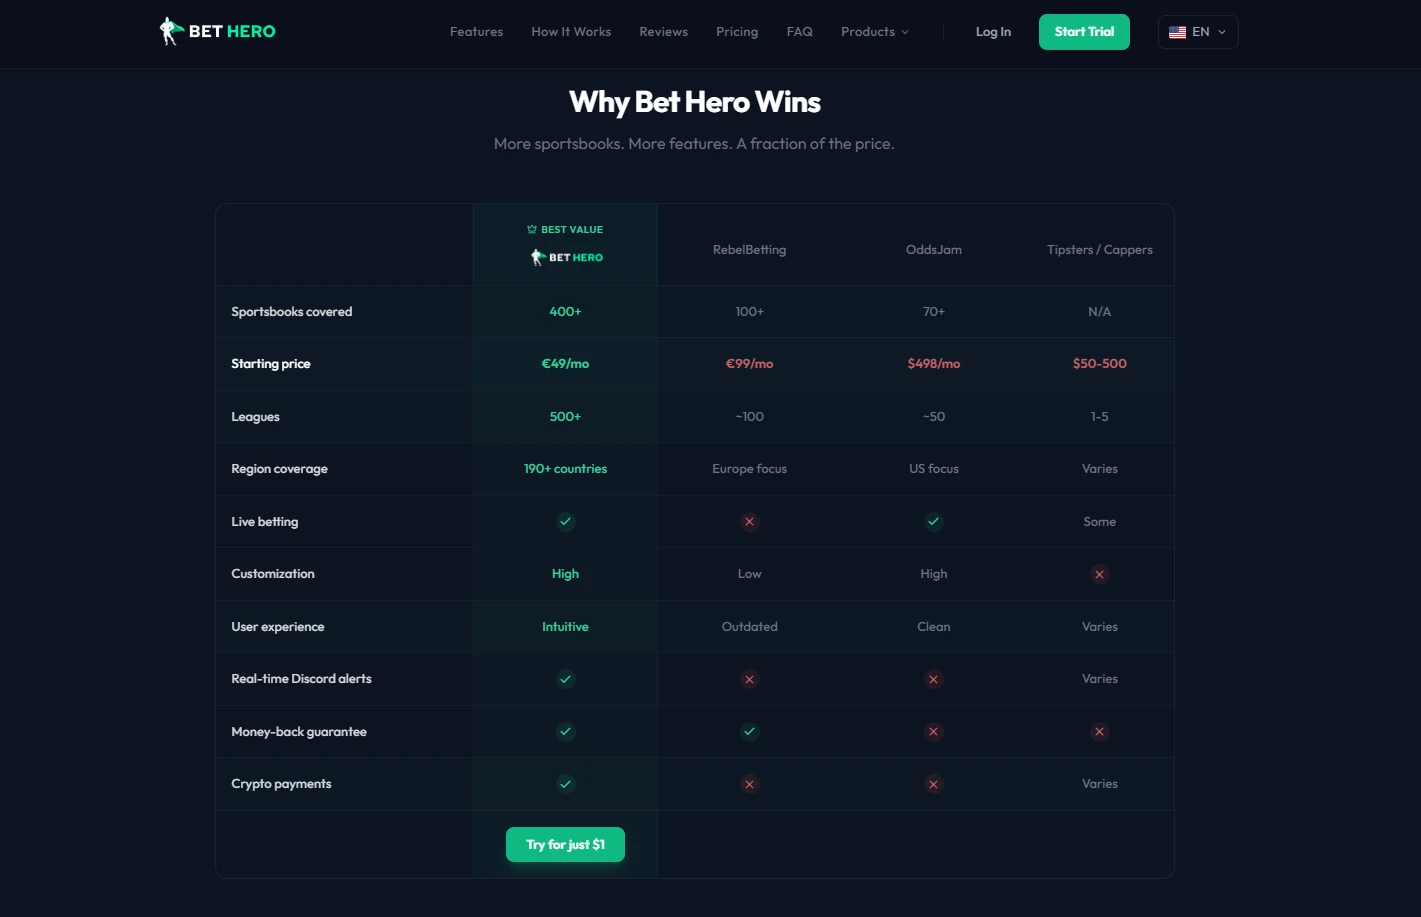Screen dimensions: 1421x917
Task: Open the EN language selector
Action: click(1198, 32)
